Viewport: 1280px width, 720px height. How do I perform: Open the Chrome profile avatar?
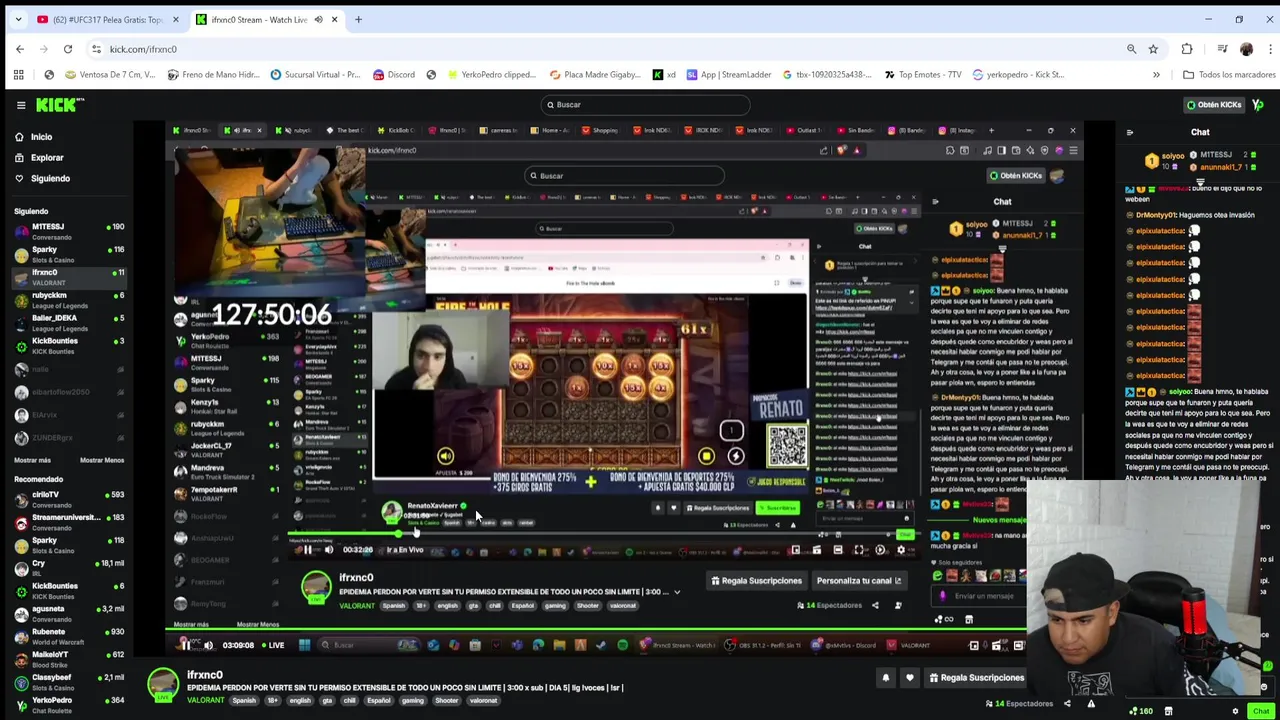click(1246, 49)
